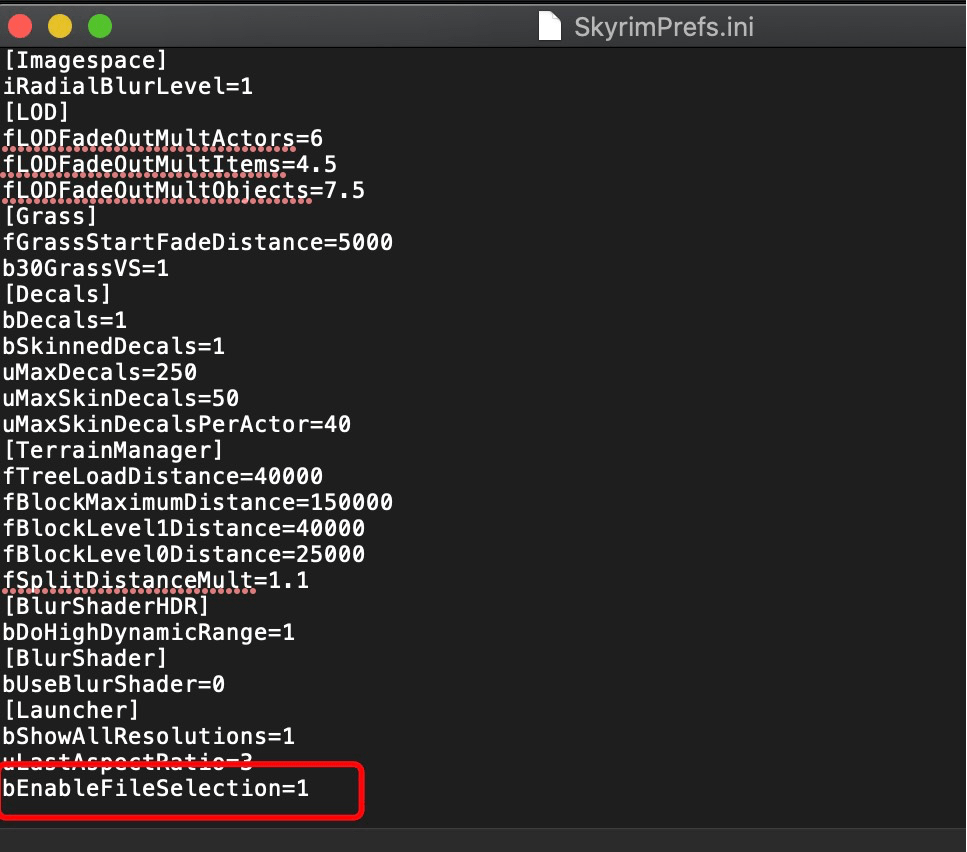
Task: Click the uMaxSkinDecalsPerActor=40 line
Action: (x=177, y=424)
